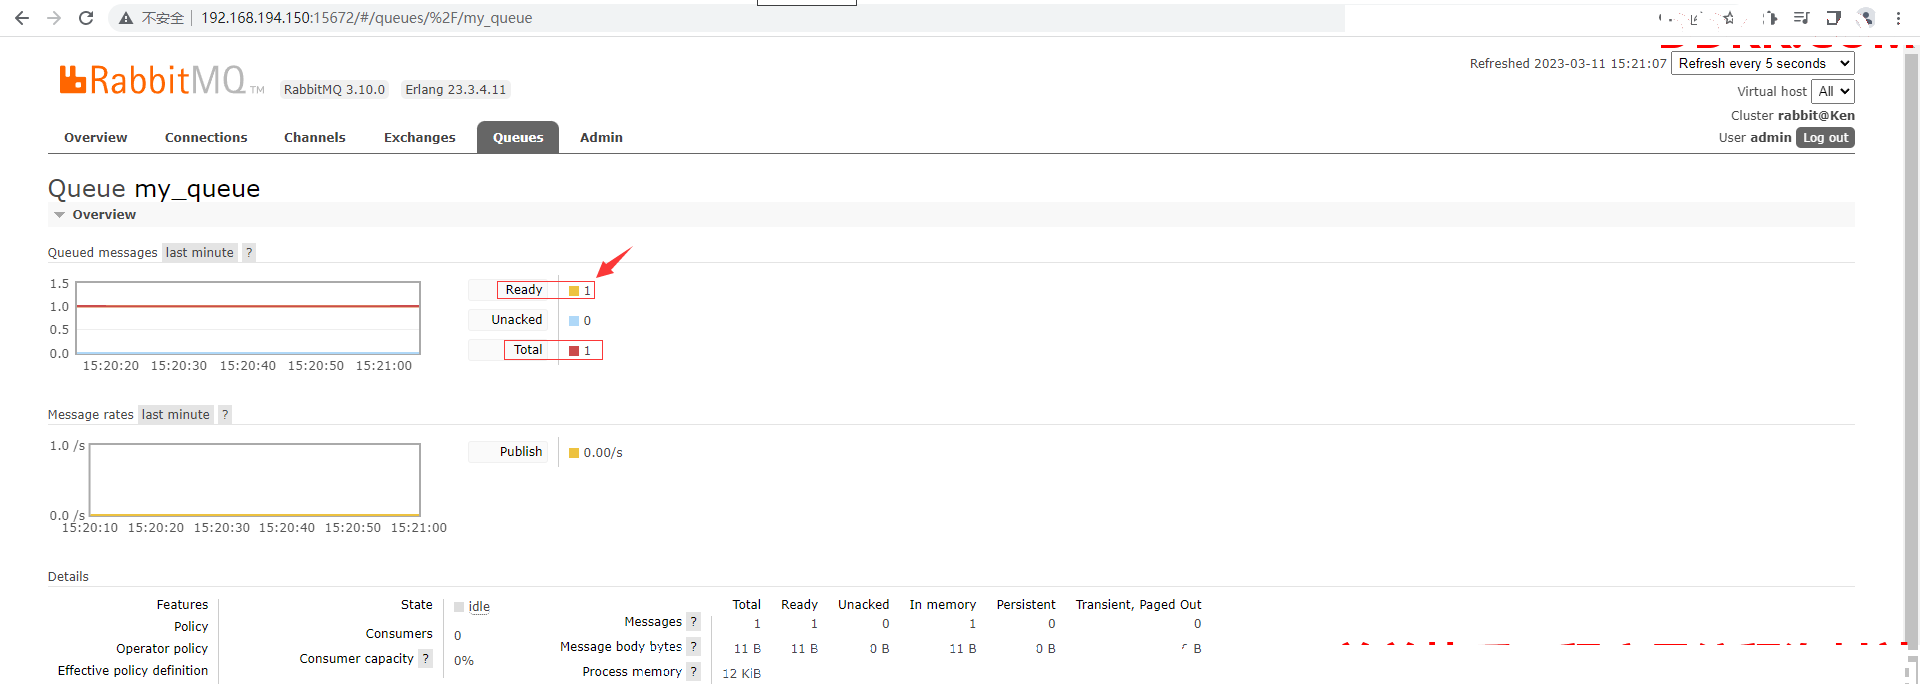
Task: Open the browser three-dot menu
Action: (x=1898, y=18)
